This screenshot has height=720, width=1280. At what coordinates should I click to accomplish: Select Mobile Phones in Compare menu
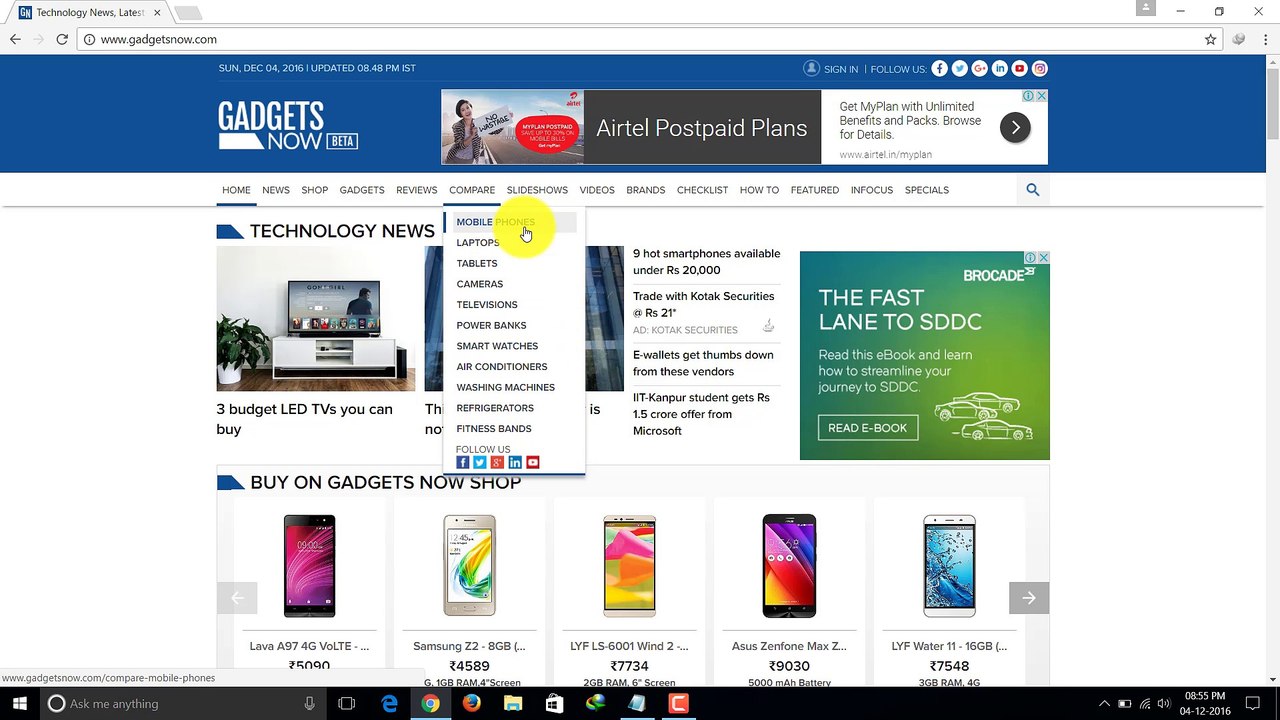click(x=496, y=222)
